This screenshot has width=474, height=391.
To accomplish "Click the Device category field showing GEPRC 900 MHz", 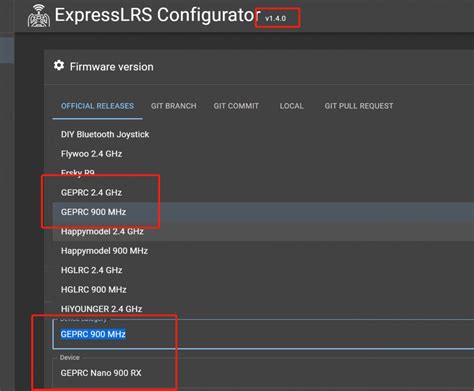I will pos(263,334).
